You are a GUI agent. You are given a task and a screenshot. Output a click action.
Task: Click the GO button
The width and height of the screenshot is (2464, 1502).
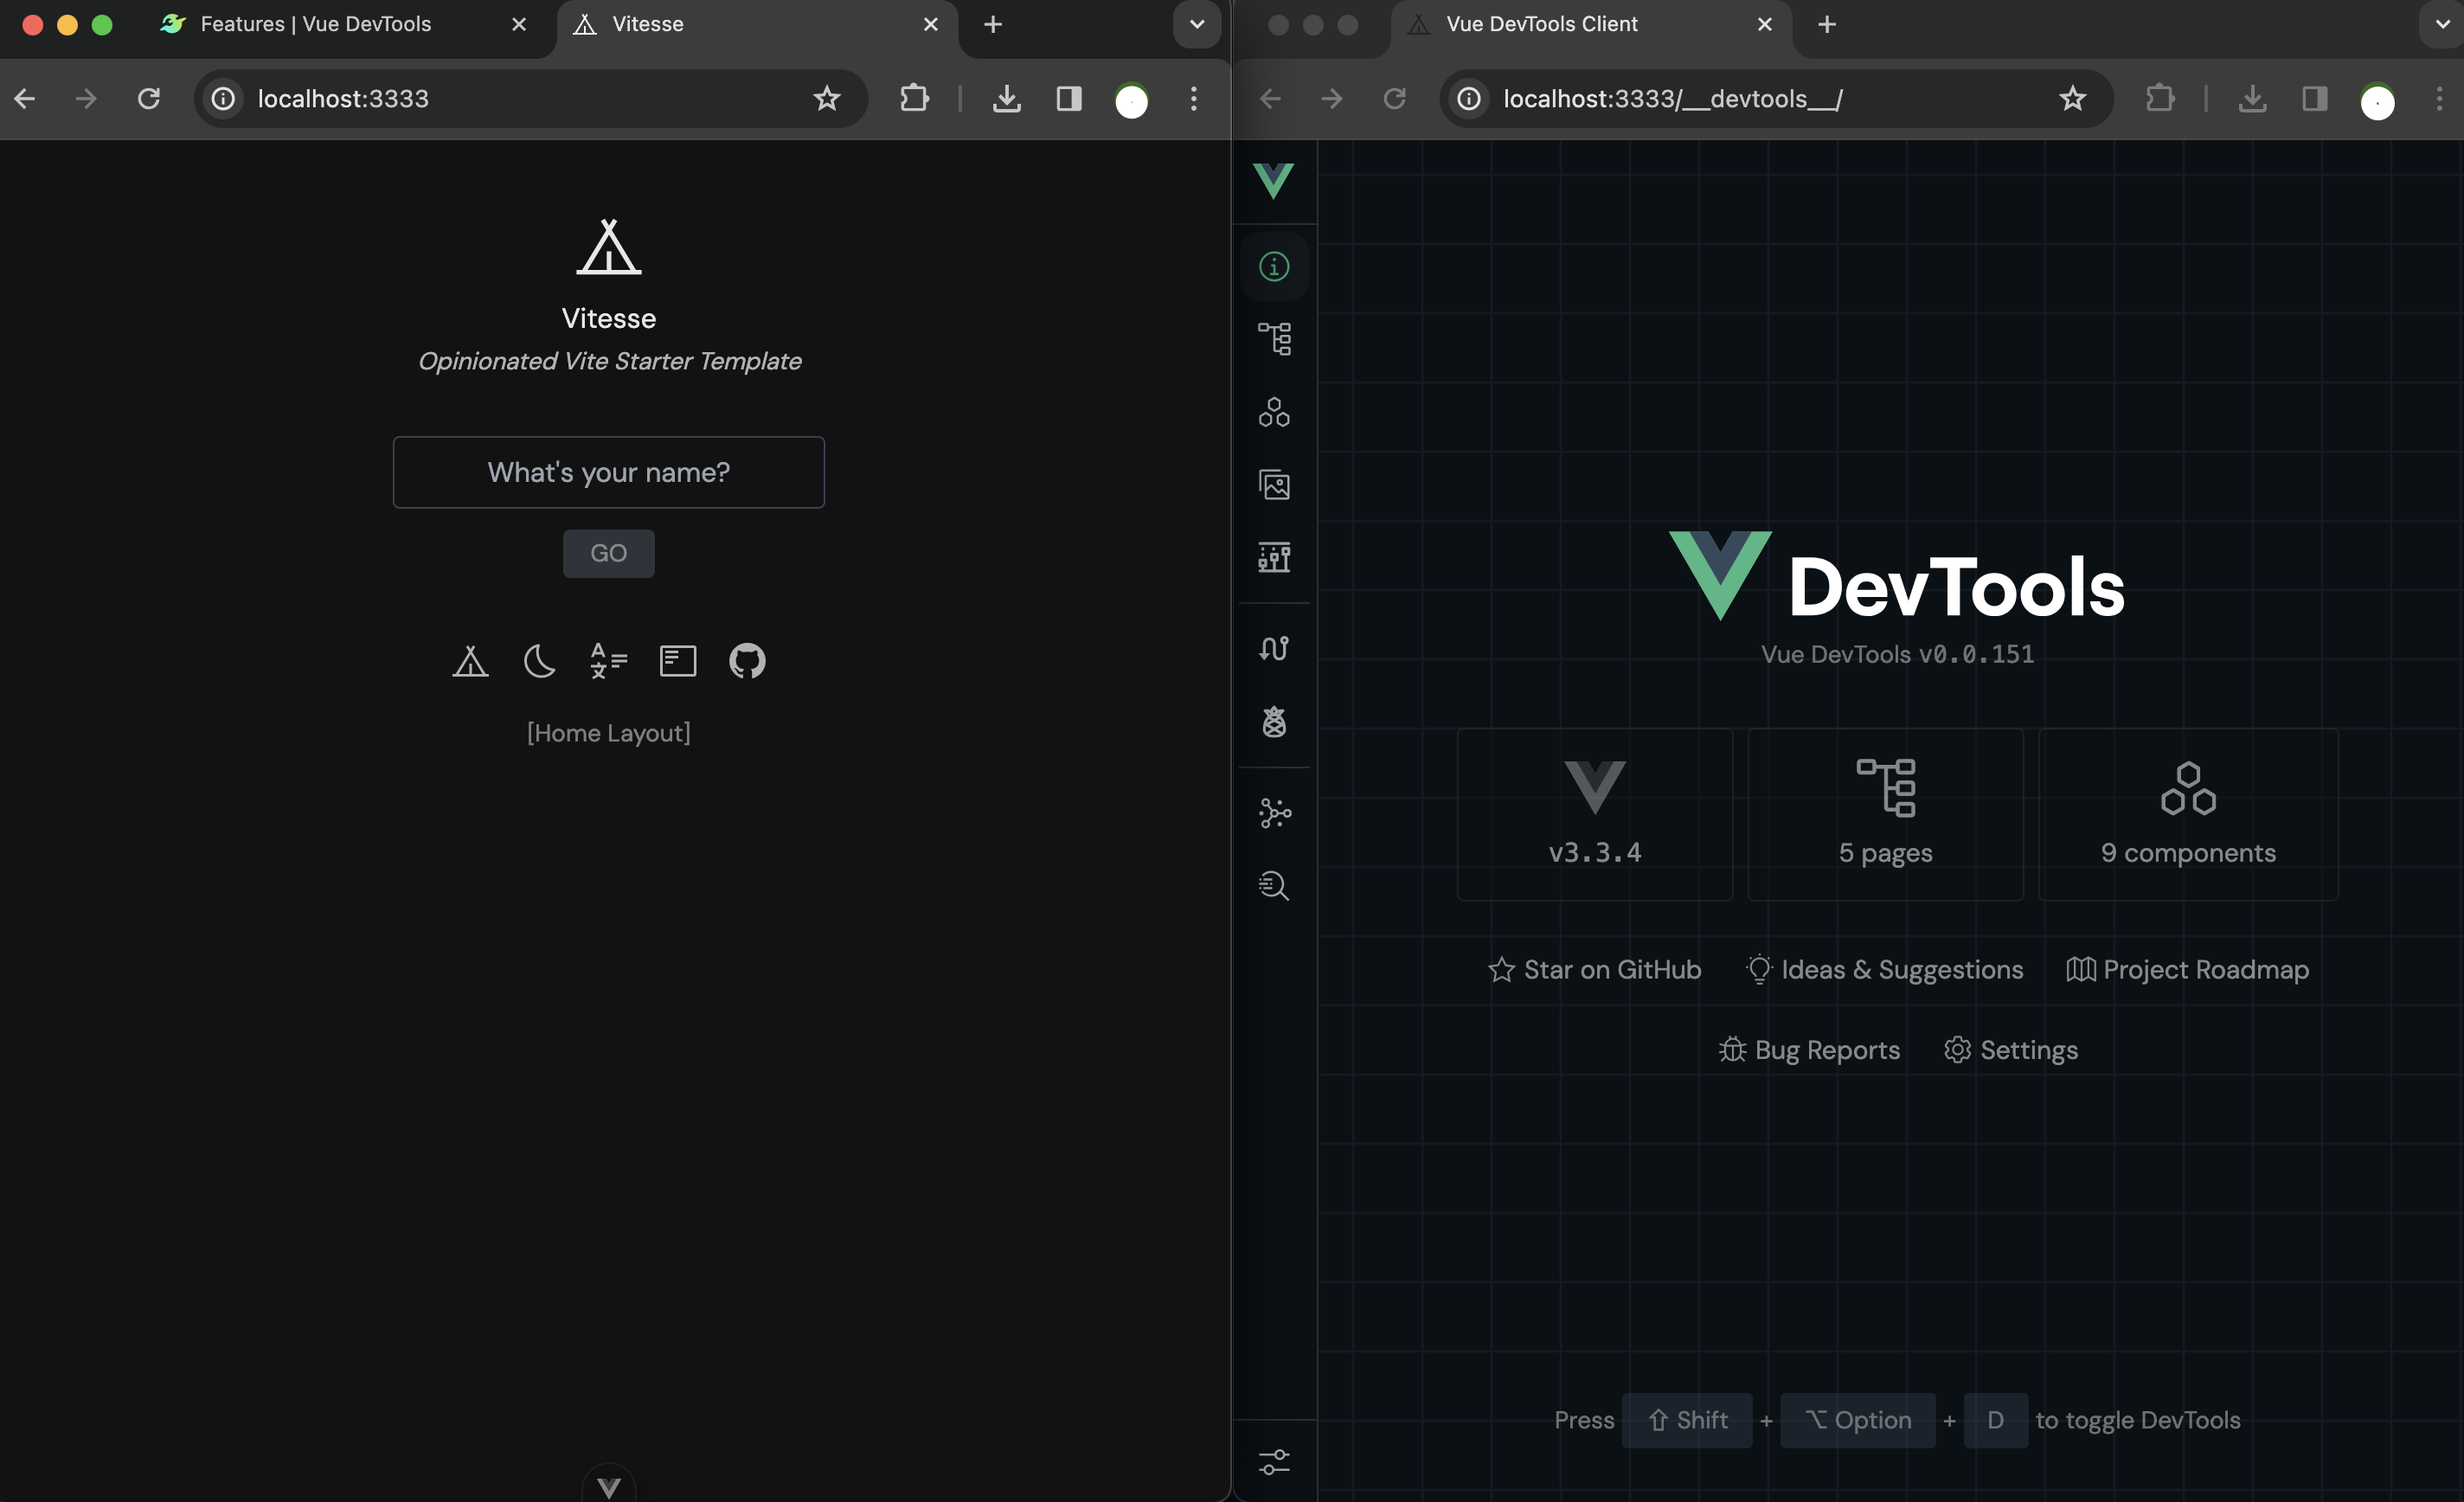(607, 551)
